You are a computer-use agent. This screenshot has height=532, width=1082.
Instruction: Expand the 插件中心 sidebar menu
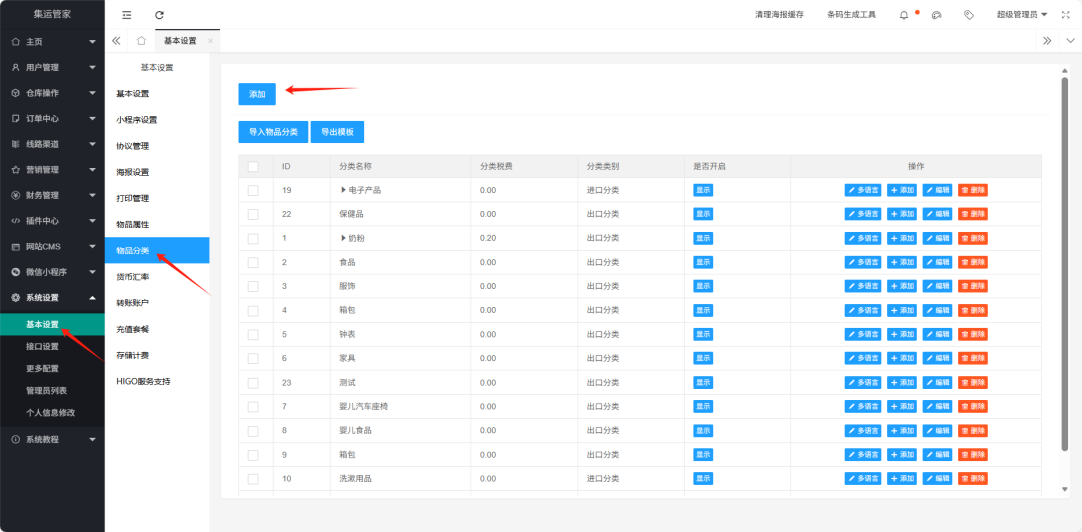pos(52,221)
